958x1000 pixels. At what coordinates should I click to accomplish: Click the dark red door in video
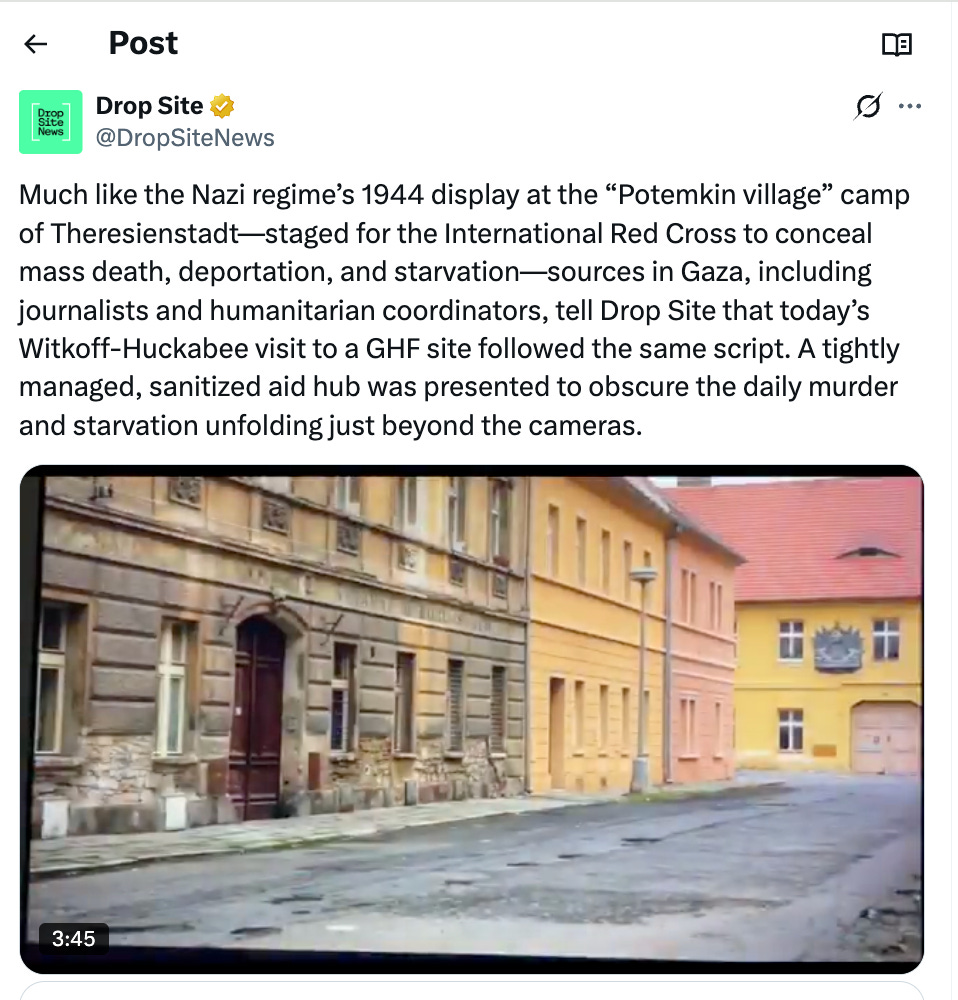tap(256, 717)
